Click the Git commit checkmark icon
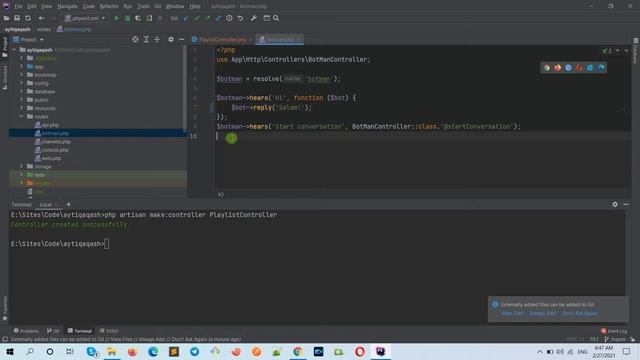This screenshot has height=360, width=640. click(x=197, y=18)
